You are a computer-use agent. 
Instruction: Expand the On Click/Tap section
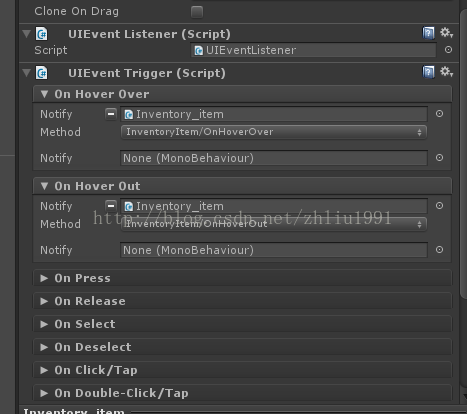(242, 370)
